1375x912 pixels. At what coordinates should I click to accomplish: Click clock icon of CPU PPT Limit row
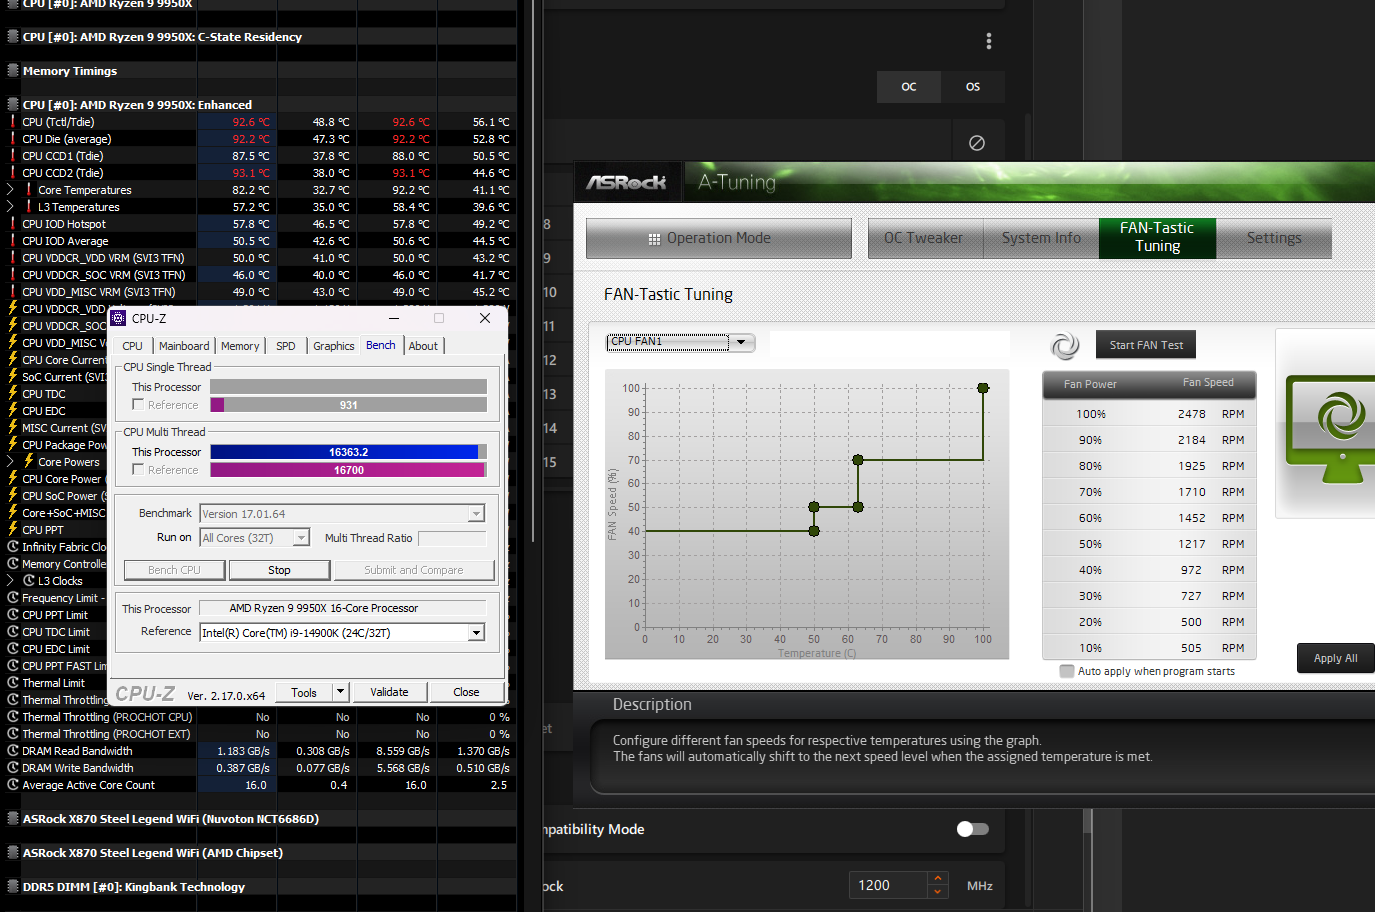13,615
